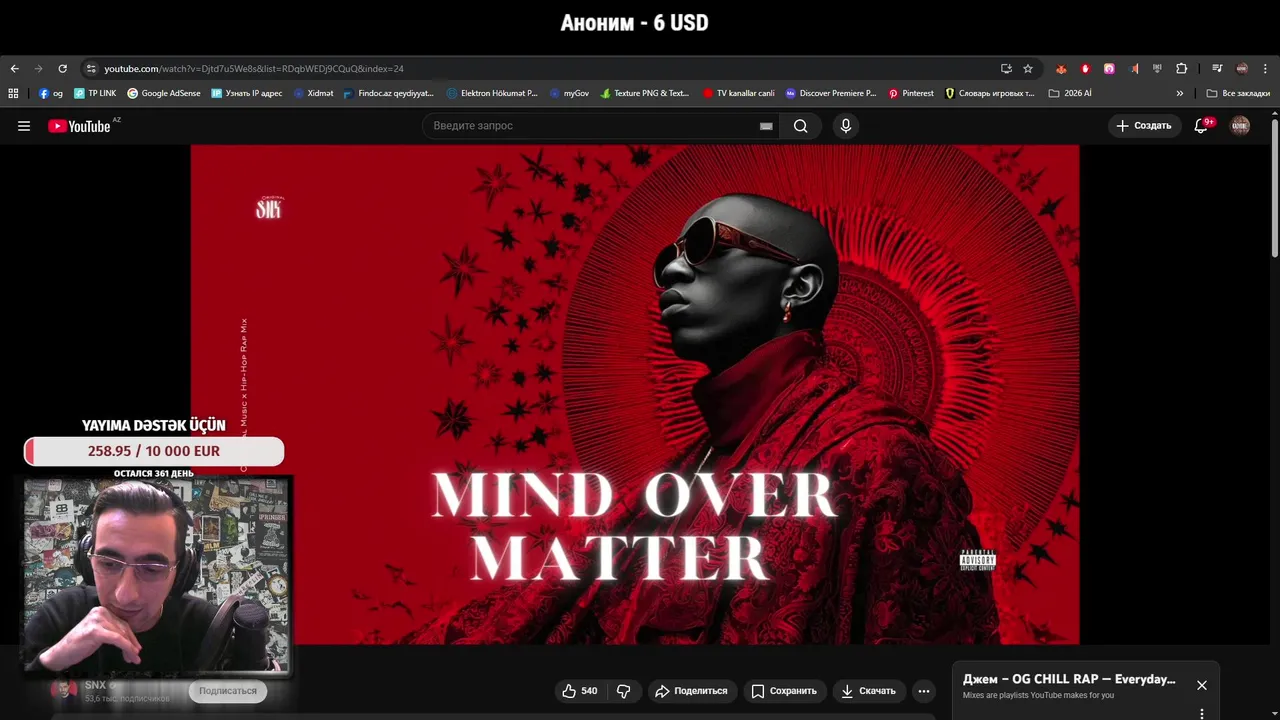
Task: Dislike the video with thumbs down
Action: click(x=624, y=691)
